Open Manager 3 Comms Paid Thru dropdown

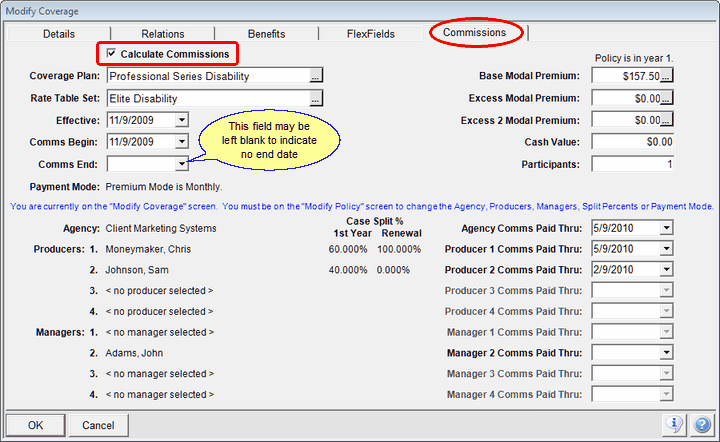click(666, 373)
